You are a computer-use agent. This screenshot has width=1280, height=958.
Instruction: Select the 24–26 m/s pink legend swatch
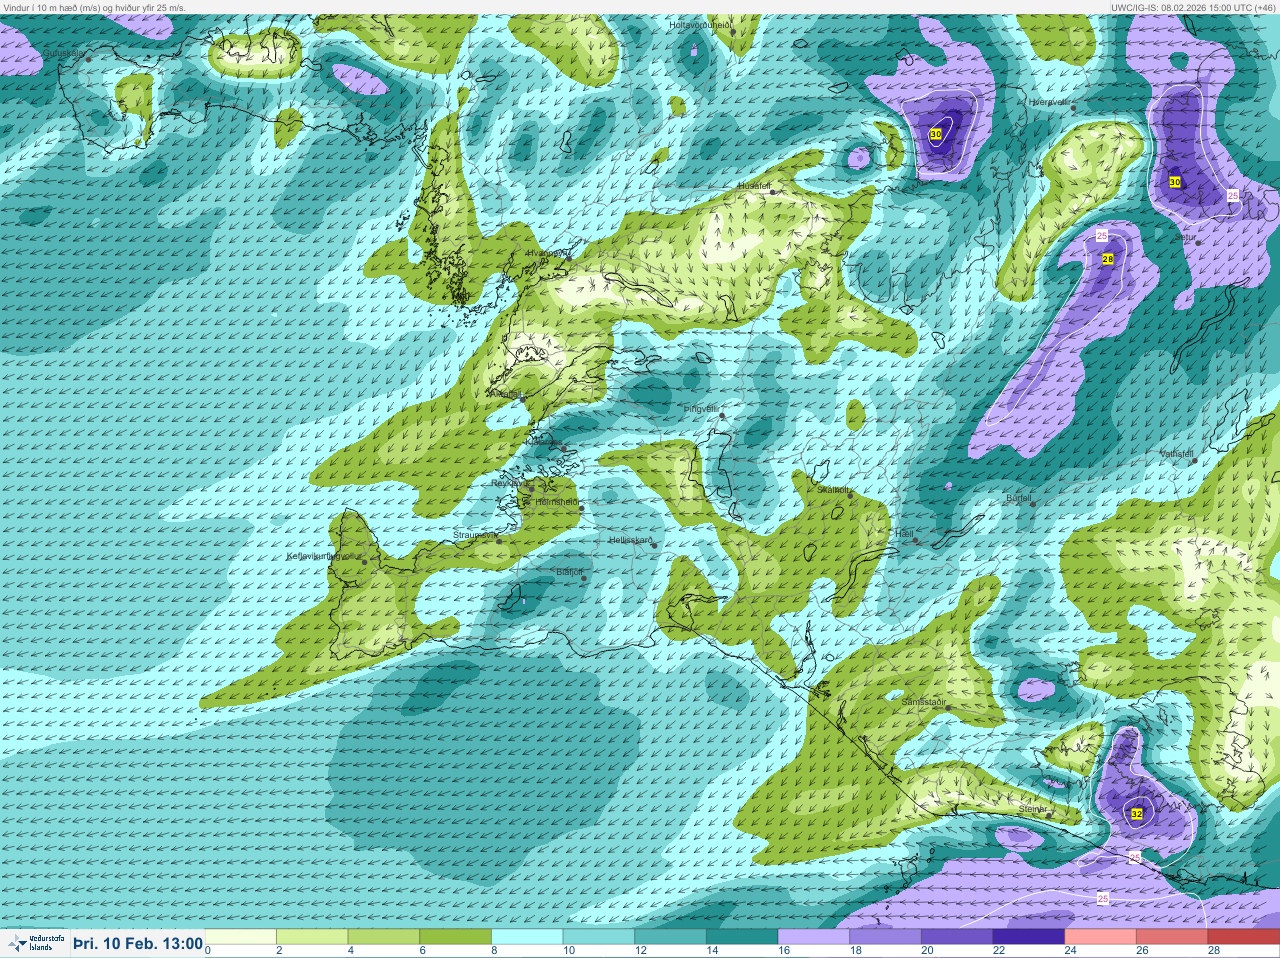point(1100,937)
